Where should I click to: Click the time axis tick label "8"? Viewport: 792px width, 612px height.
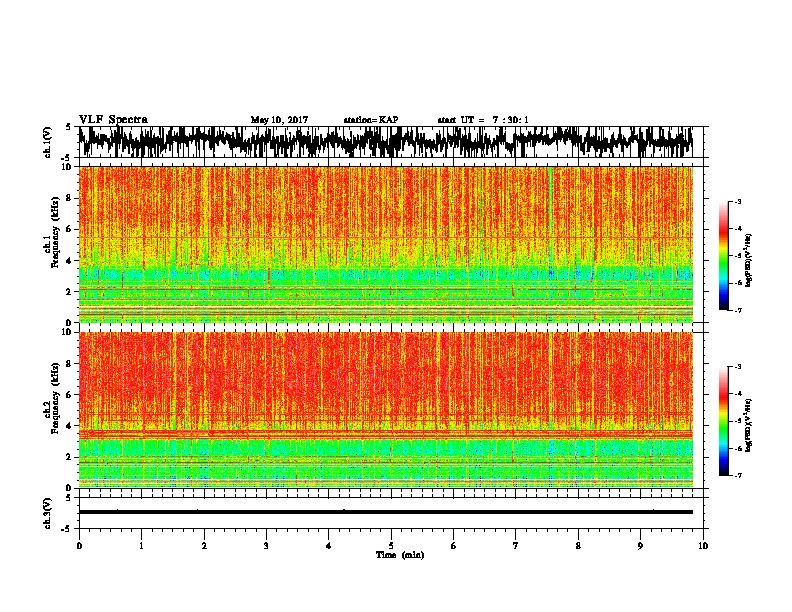click(578, 546)
